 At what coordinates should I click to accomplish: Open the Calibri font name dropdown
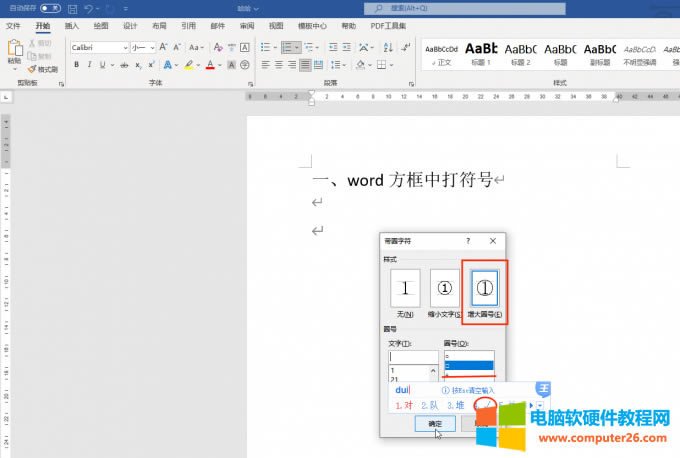pos(125,47)
